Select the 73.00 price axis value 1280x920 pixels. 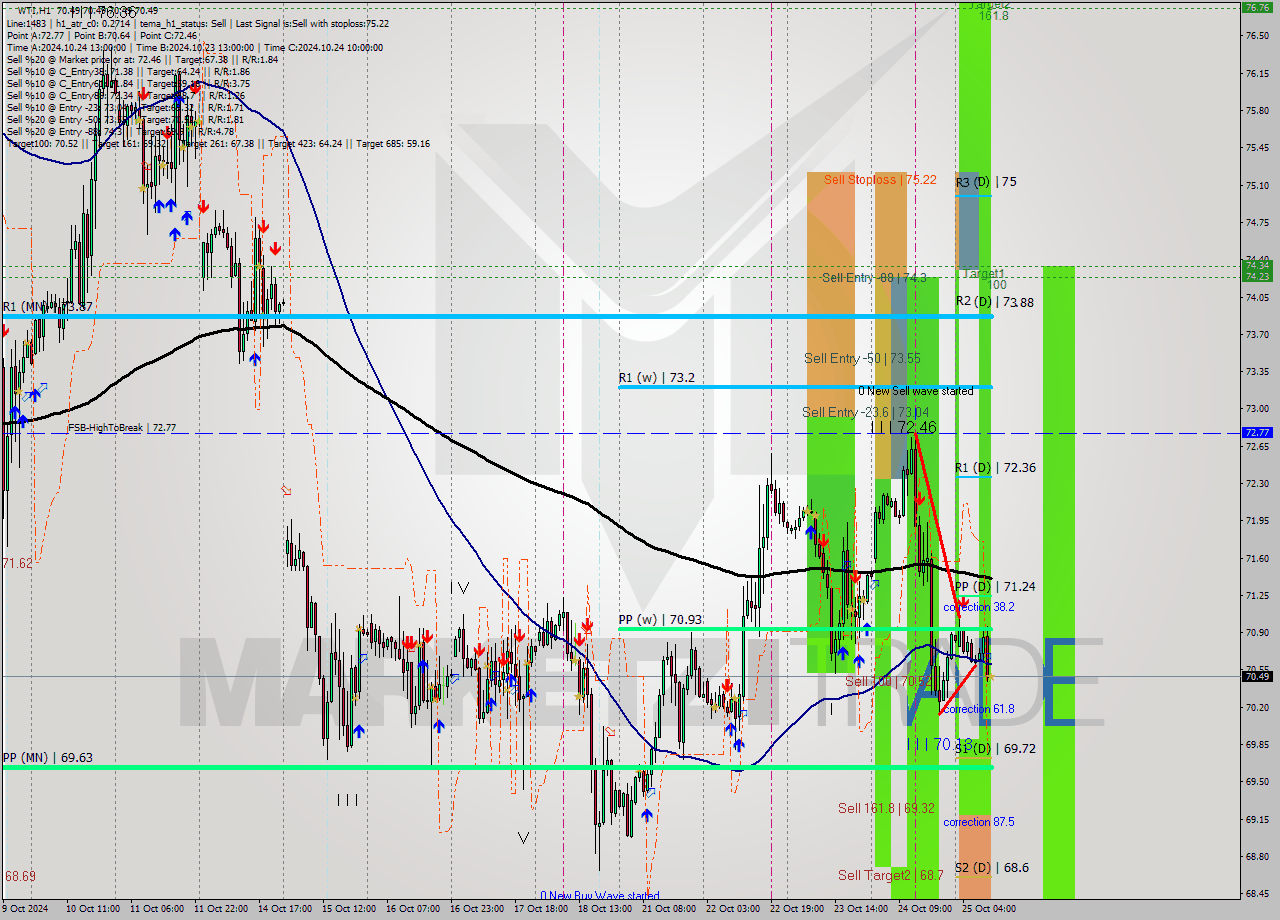1257,409
